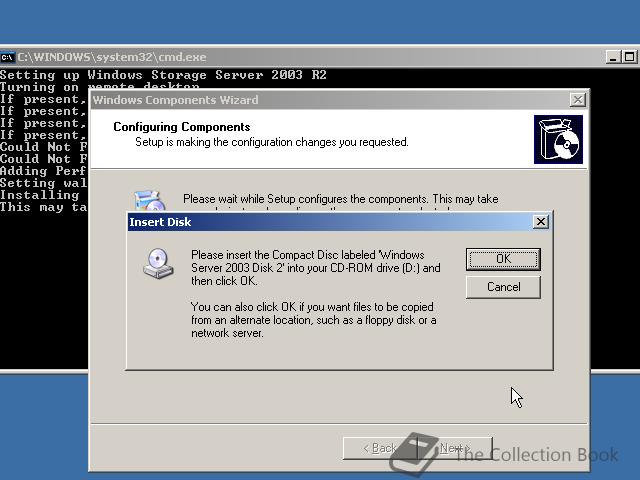Click the 'You can also click OK' paragraph

(x=313, y=320)
